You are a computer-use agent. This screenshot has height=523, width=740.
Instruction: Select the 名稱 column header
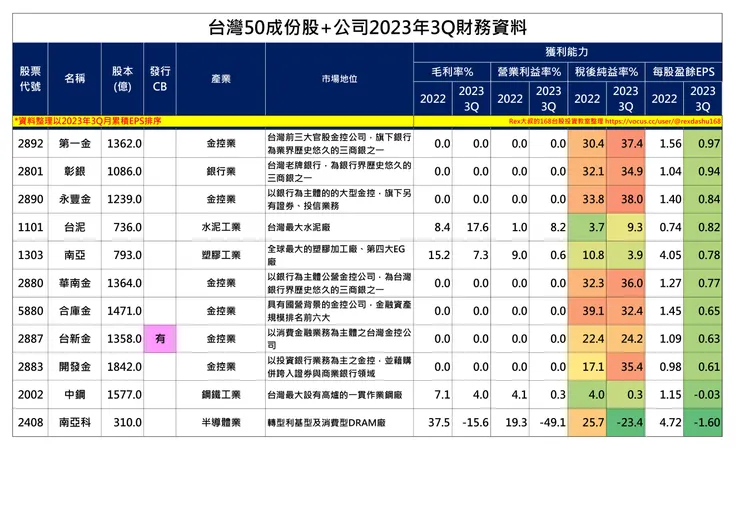75,79
